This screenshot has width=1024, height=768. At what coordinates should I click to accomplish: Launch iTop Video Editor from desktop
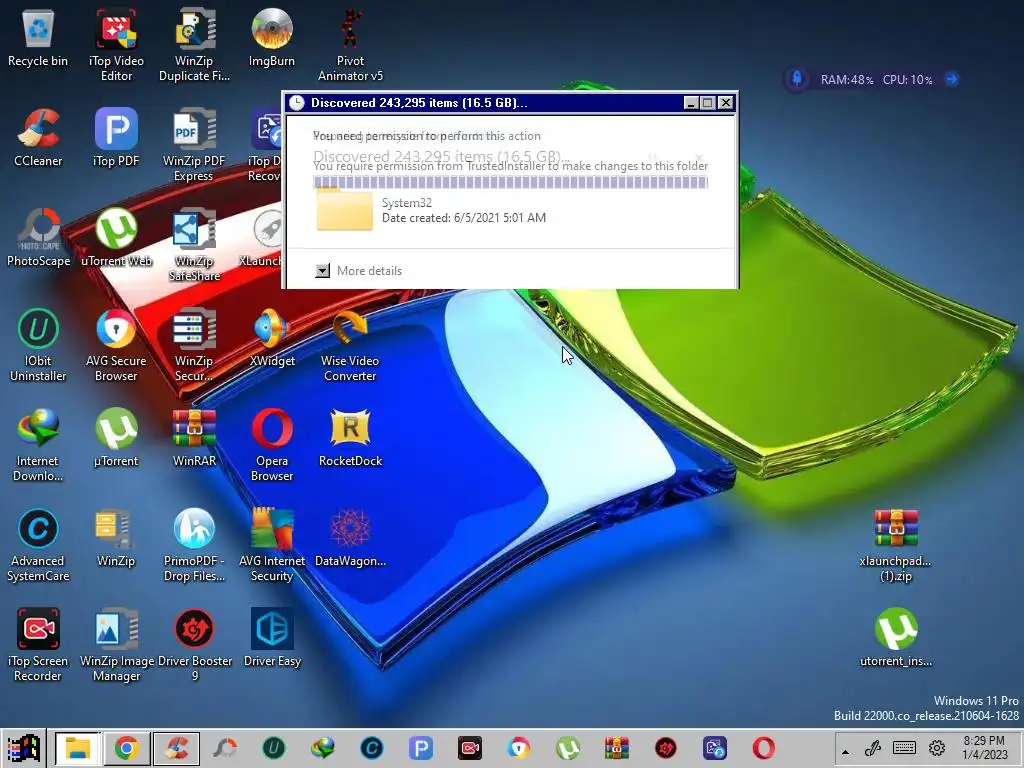click(116, 44)
